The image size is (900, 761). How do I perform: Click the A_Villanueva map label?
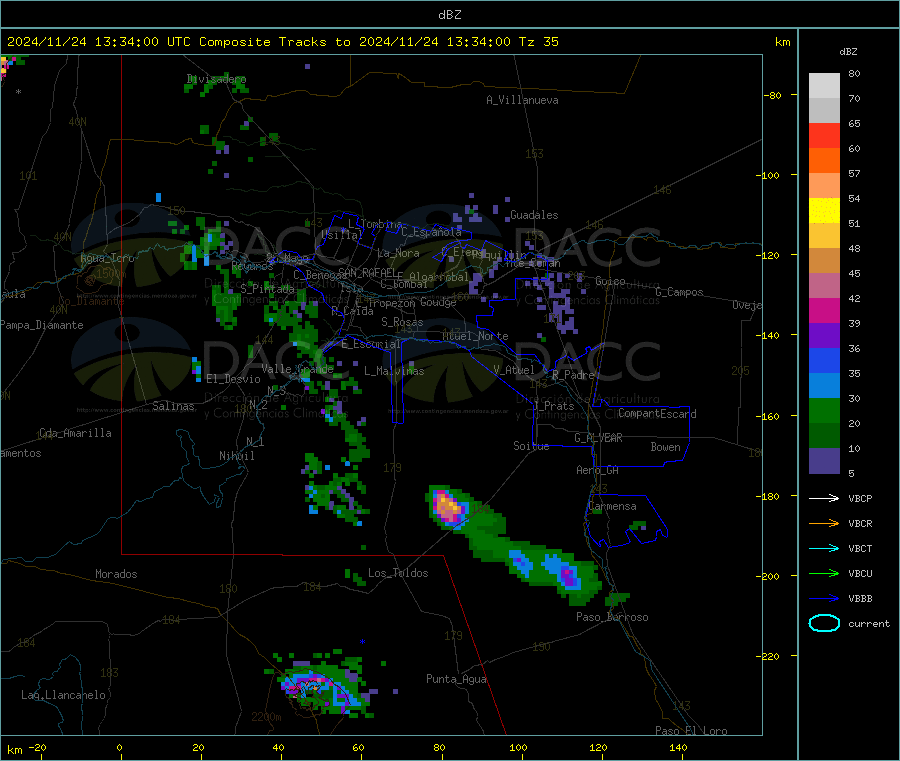[522, 100]
